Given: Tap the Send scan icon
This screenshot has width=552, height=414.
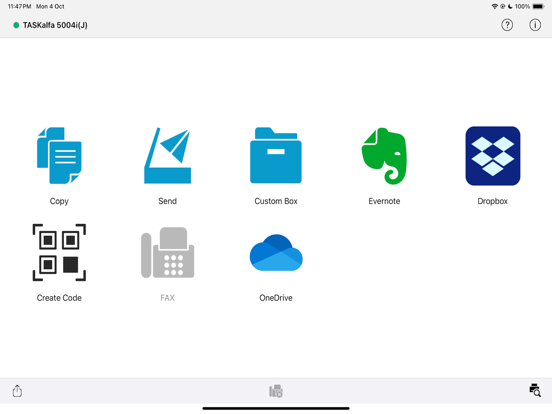Looking at the screenshot, I should tap(168, 156).
